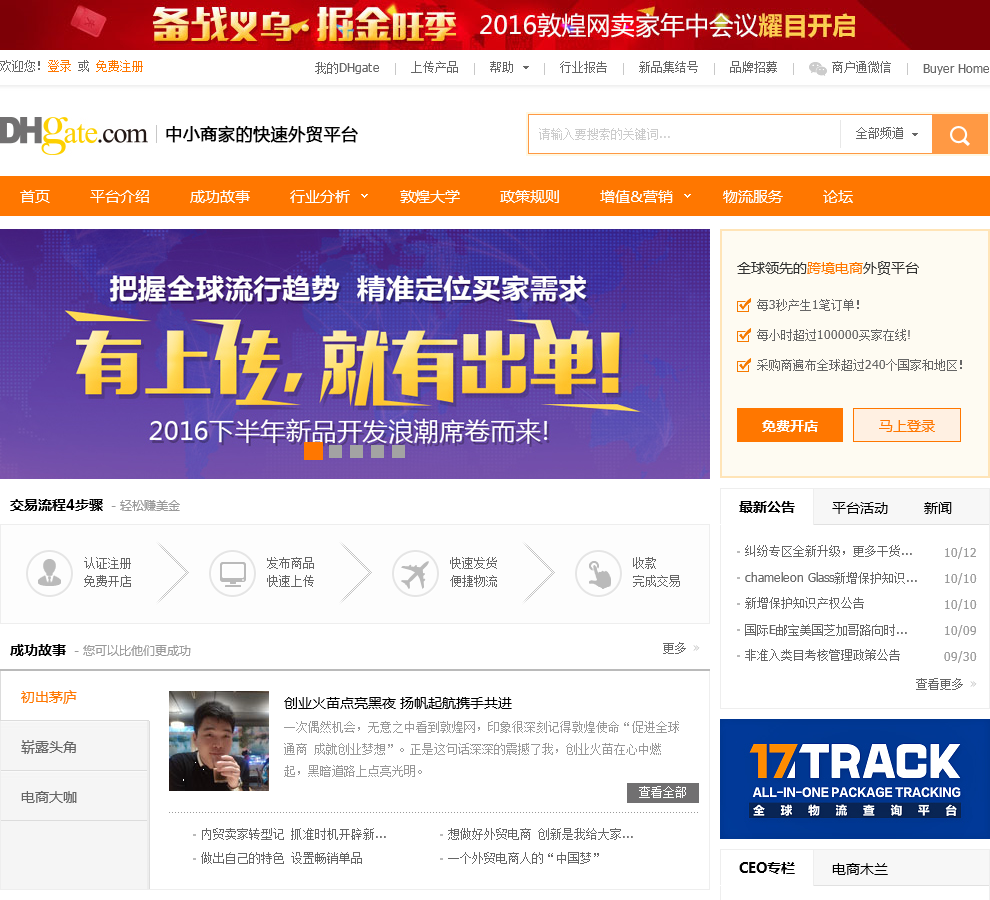The width and height of the screenshot is (990, 900).
Task: Open announcement 纠纷专区全新升级
Action: pos(828,551)
